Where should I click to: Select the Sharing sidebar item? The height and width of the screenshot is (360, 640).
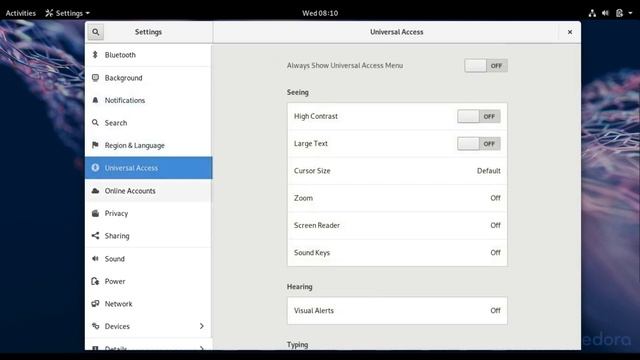point(149,236)
